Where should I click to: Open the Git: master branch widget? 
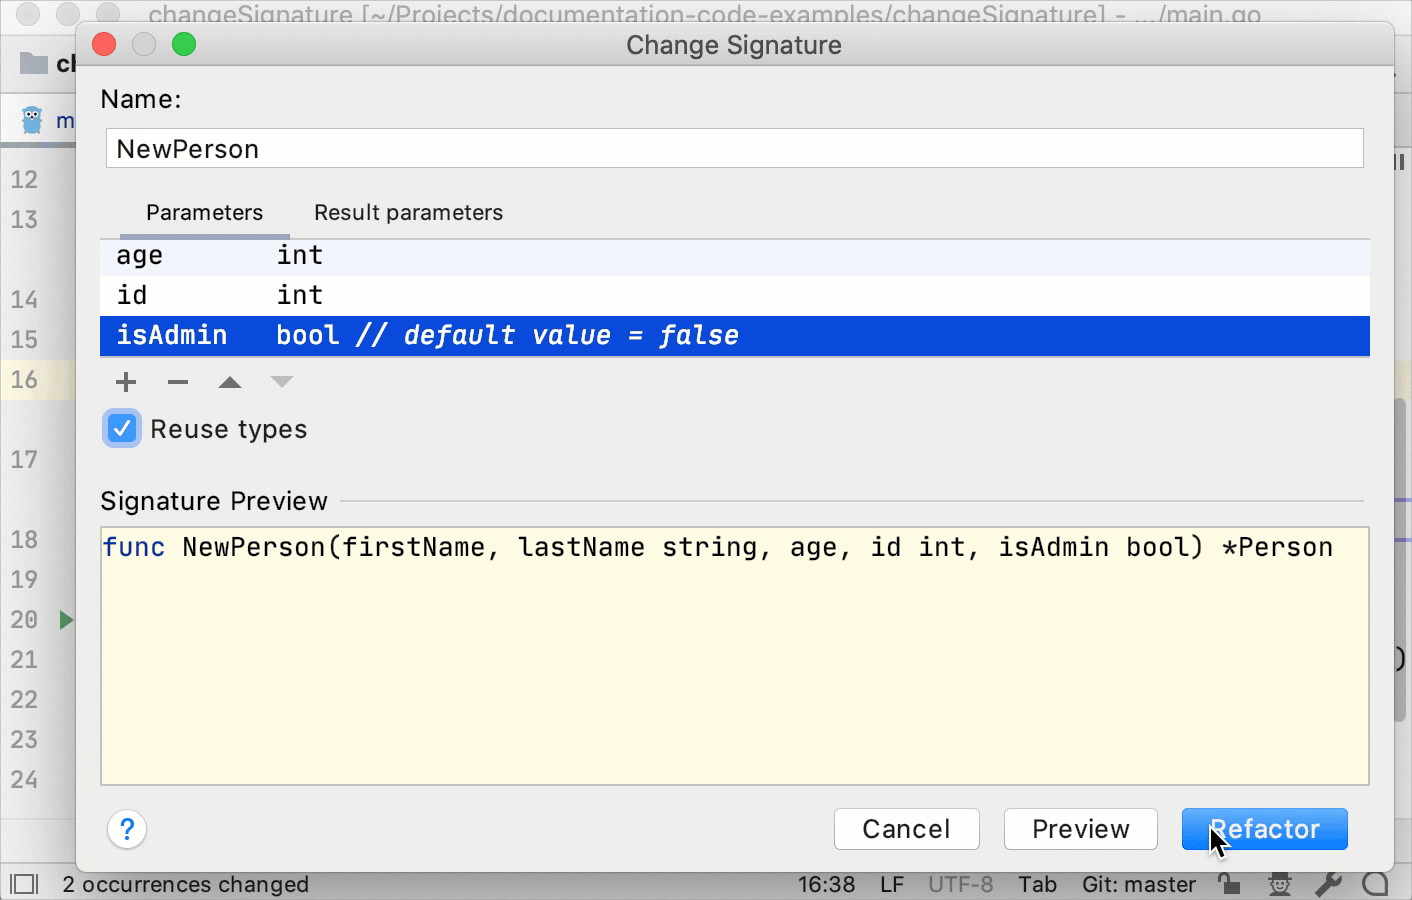(x=1138, y=884)
